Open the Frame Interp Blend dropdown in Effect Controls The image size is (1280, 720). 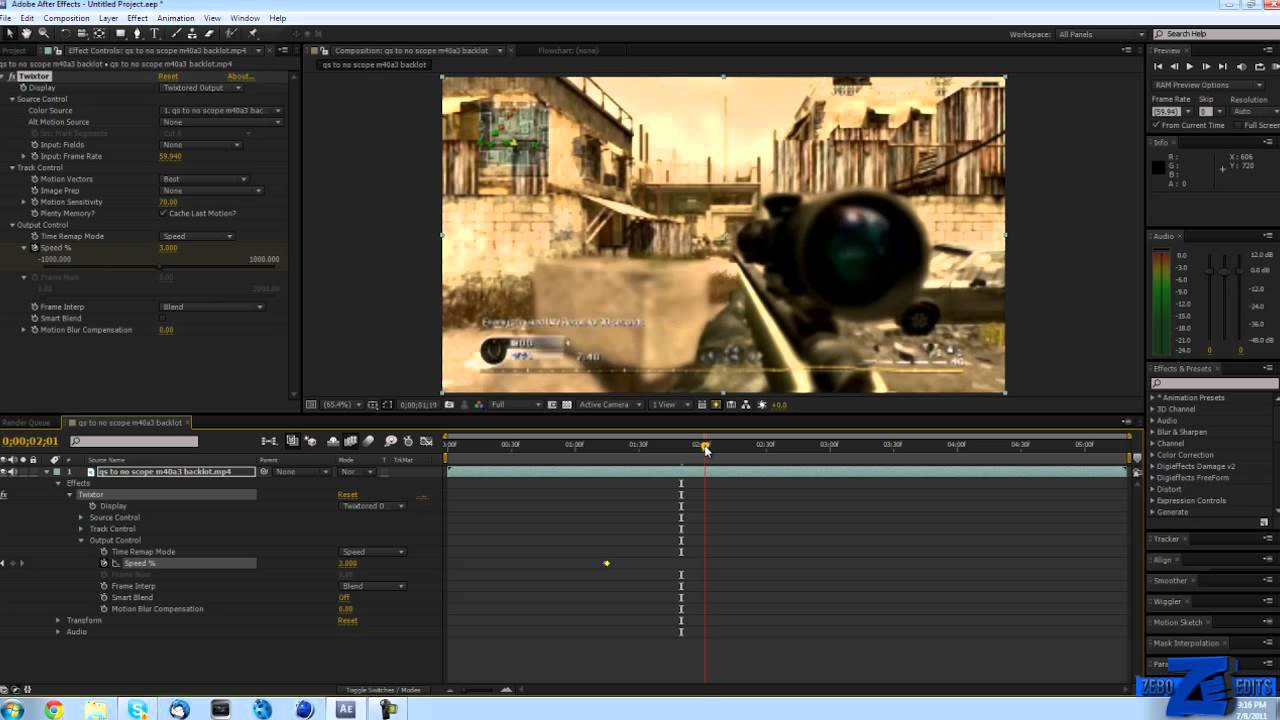[211, 307]
